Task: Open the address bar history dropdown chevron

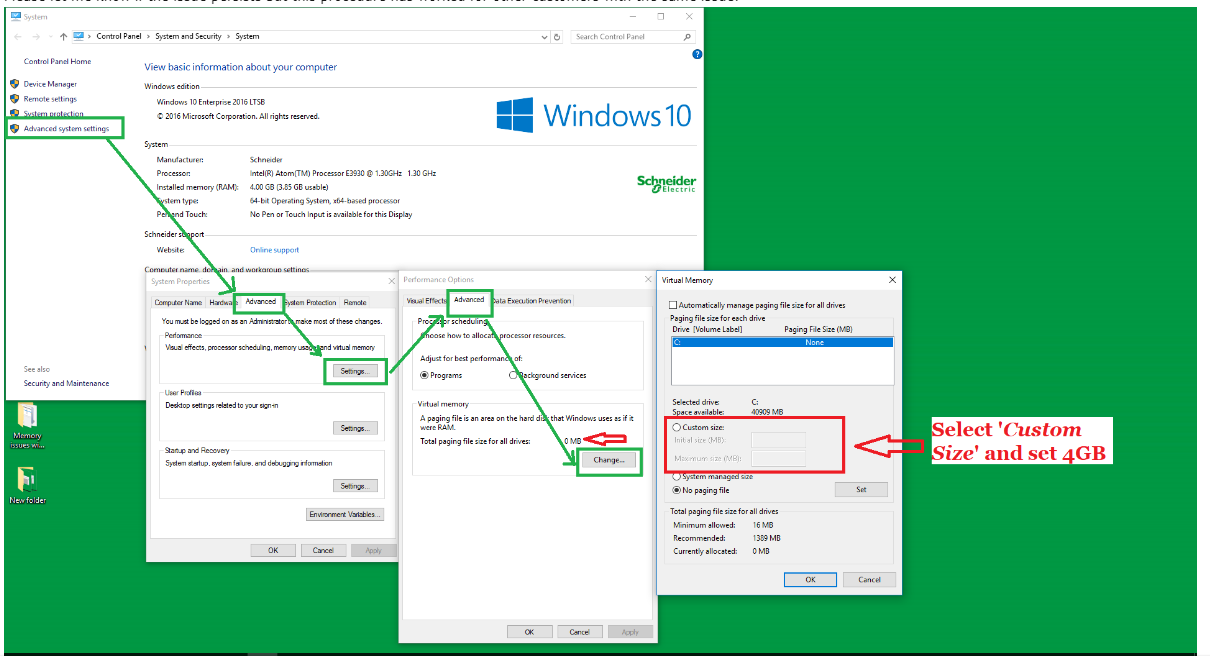Action: click(x=545, y=37)
